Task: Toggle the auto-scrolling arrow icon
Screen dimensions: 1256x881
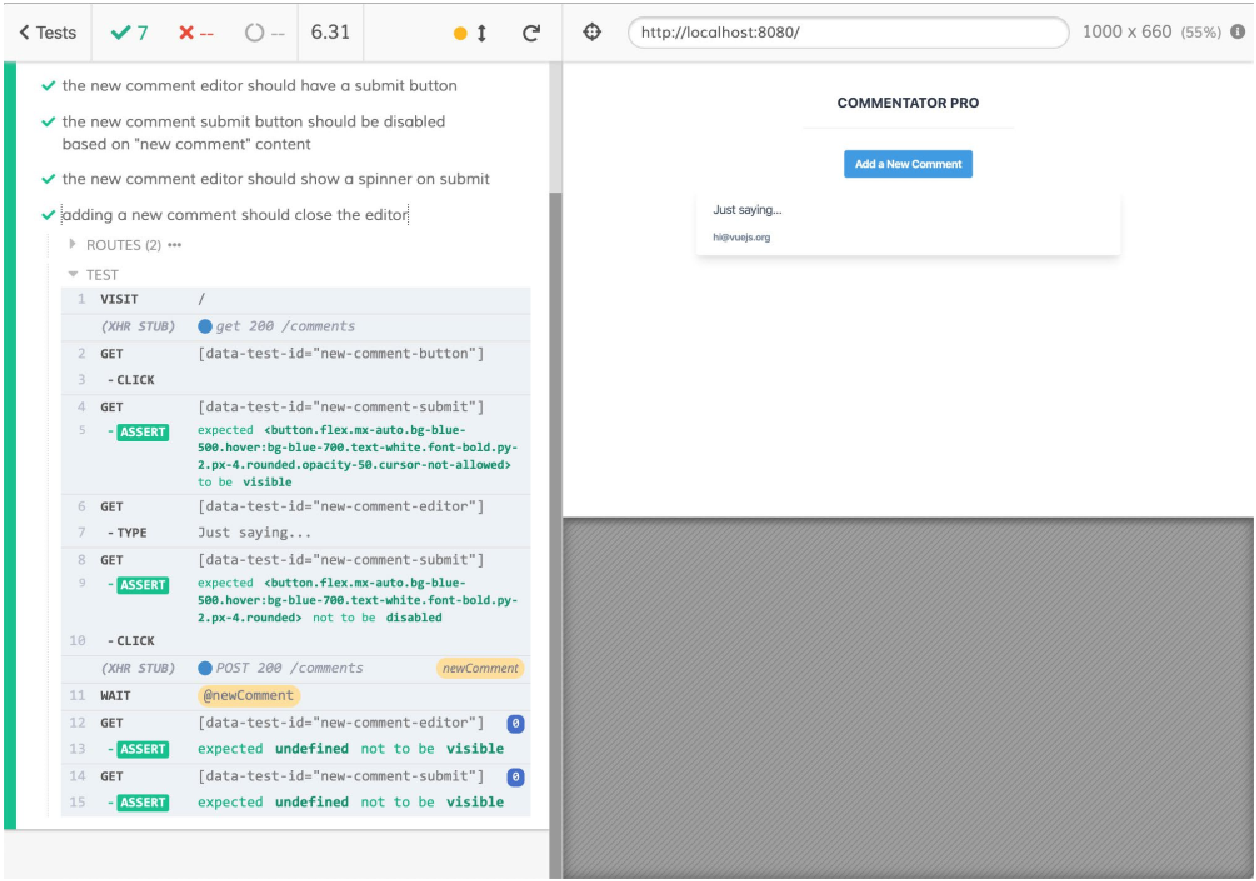Action: pyautogui.click(x=482, y=33)
